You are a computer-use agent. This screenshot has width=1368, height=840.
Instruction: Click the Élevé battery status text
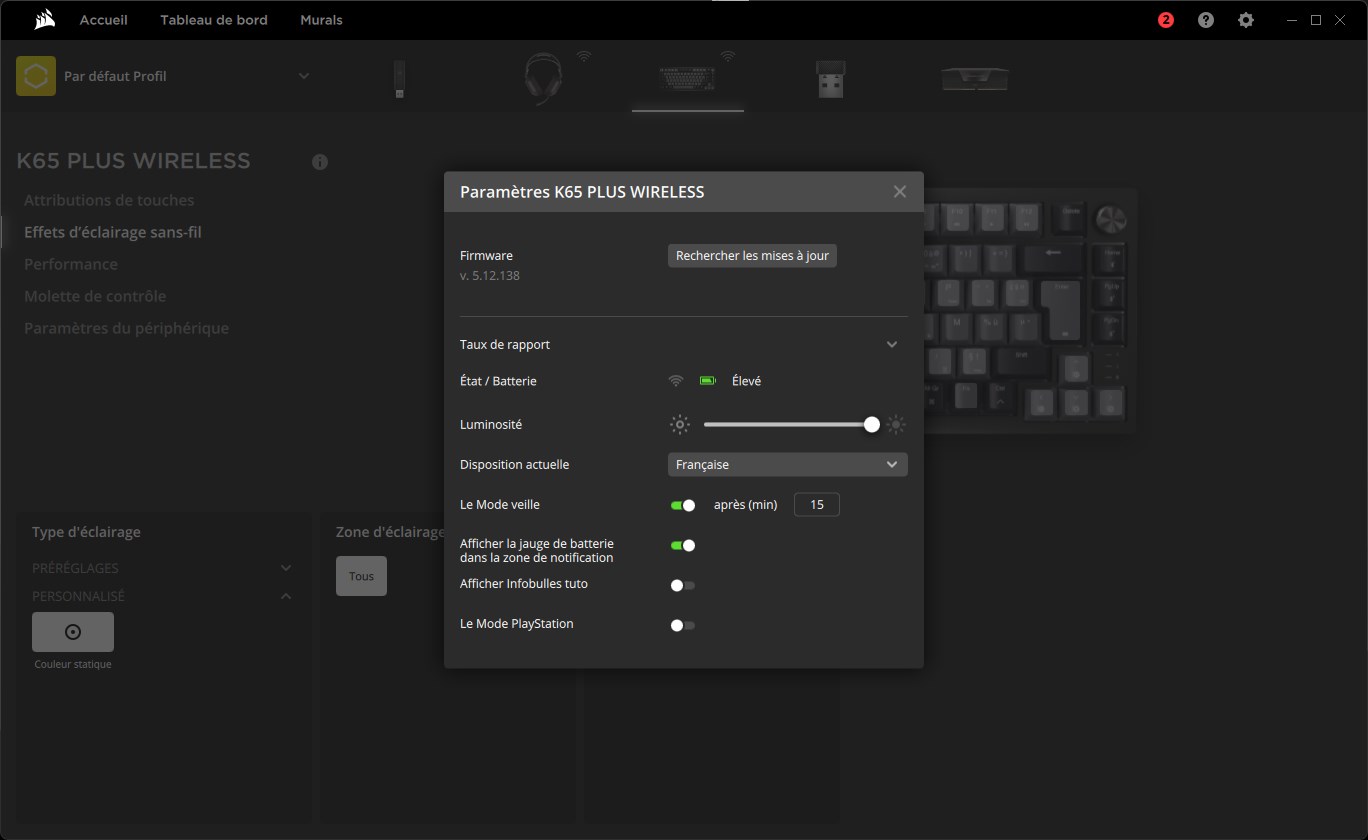(x=746, y=381)
